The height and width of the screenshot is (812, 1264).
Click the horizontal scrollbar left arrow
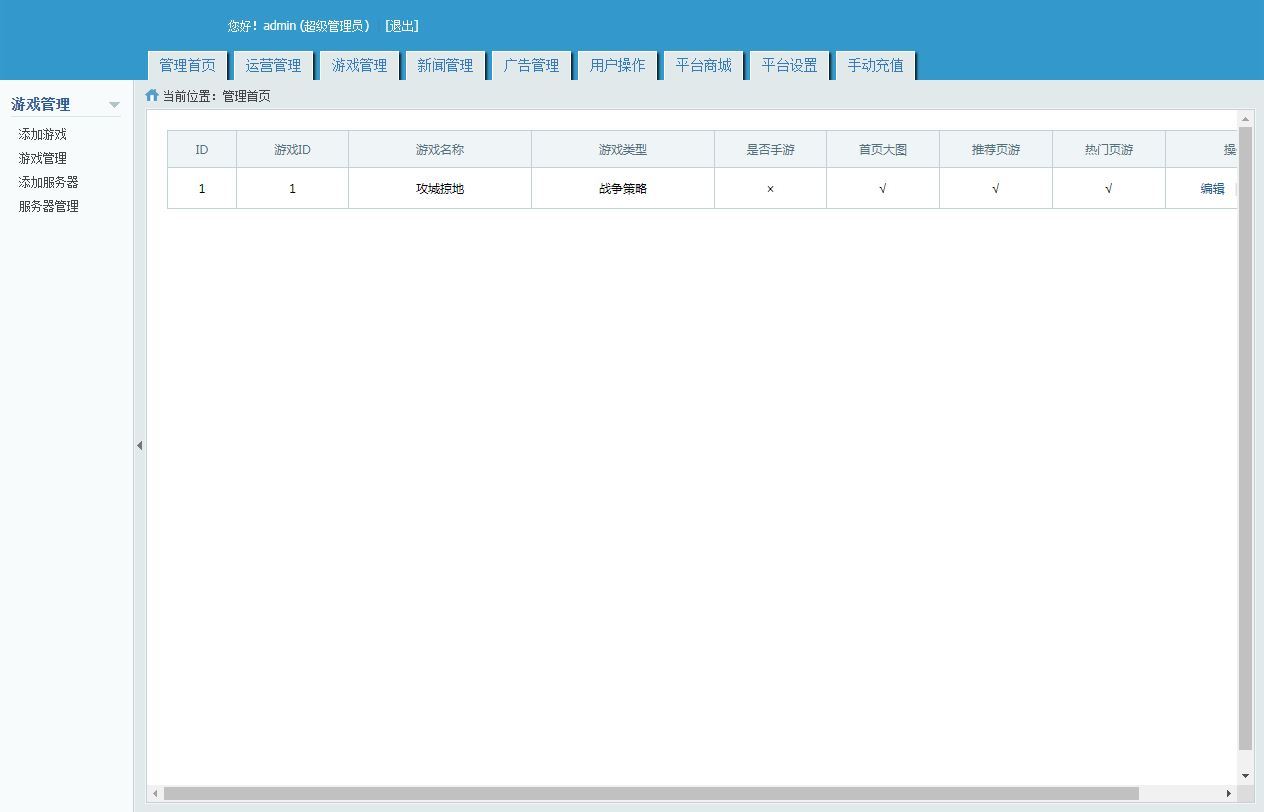coord(155,793)
